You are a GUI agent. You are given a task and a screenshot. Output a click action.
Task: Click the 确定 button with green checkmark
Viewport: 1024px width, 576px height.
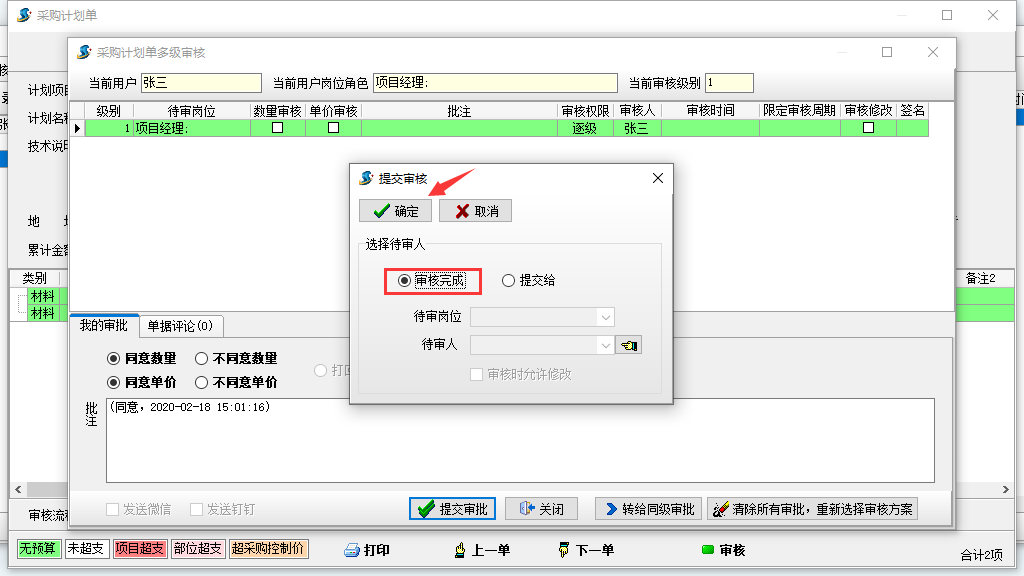396,211
